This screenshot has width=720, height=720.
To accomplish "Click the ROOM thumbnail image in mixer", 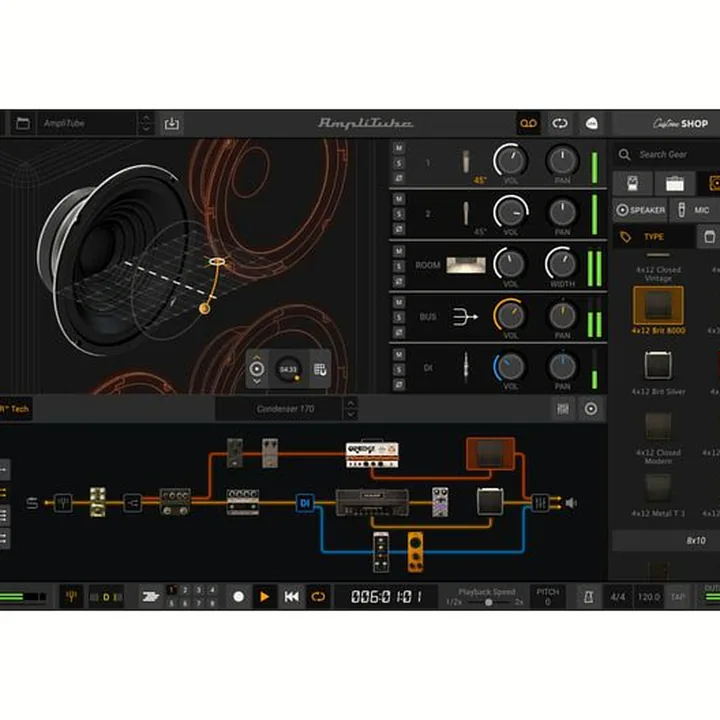I will pos(466,265).
